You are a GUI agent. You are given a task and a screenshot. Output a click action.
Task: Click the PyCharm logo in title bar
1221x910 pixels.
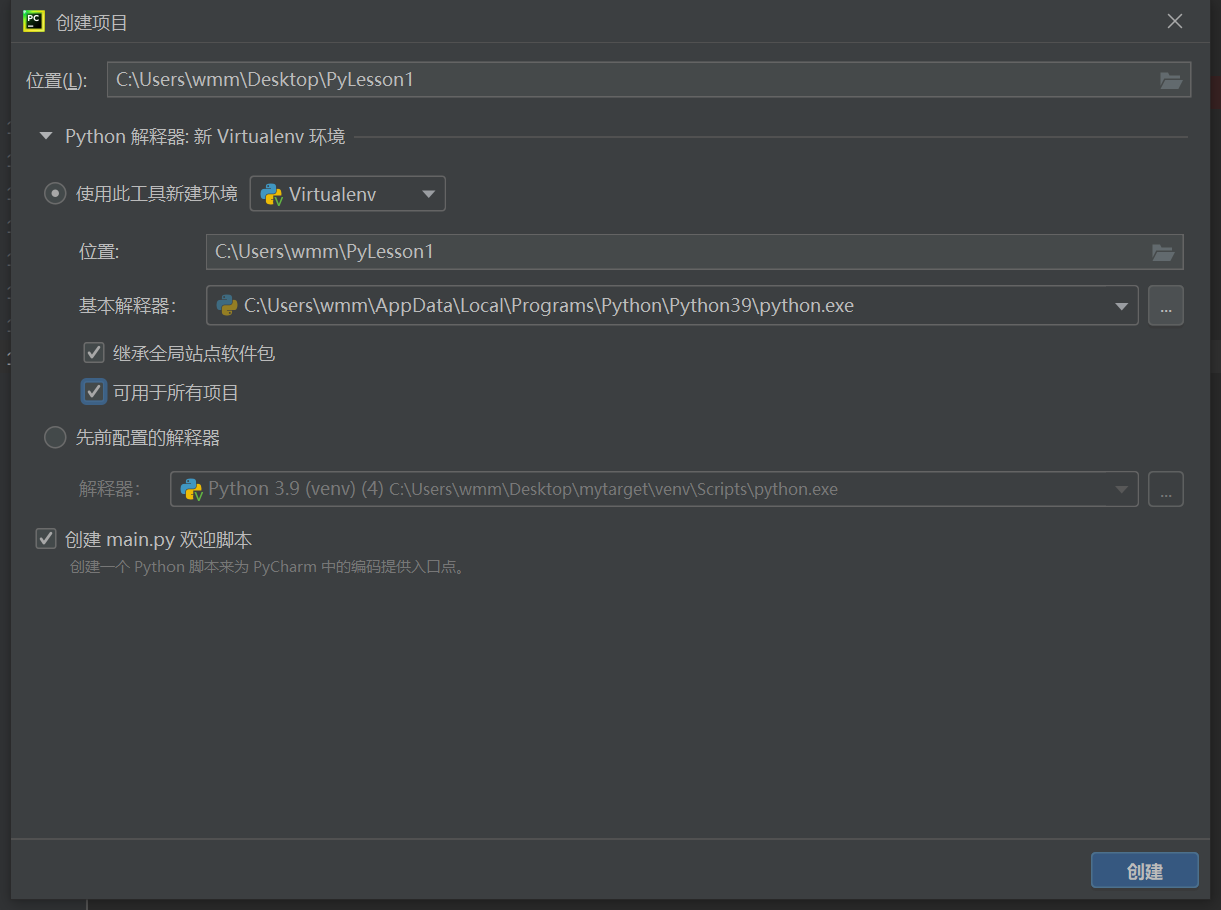[x=34, y=21]
